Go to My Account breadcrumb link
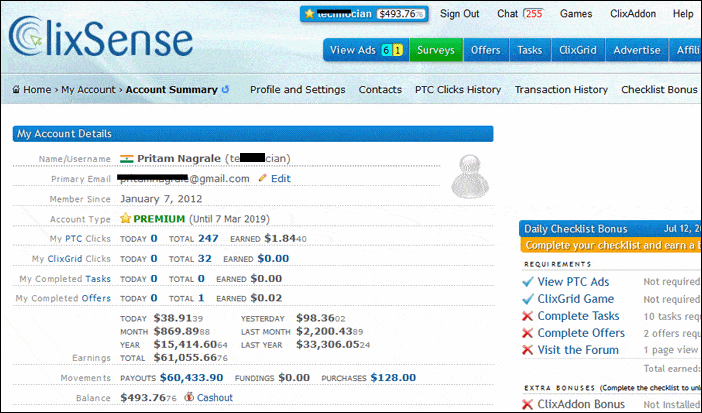 tap(88, 90)
